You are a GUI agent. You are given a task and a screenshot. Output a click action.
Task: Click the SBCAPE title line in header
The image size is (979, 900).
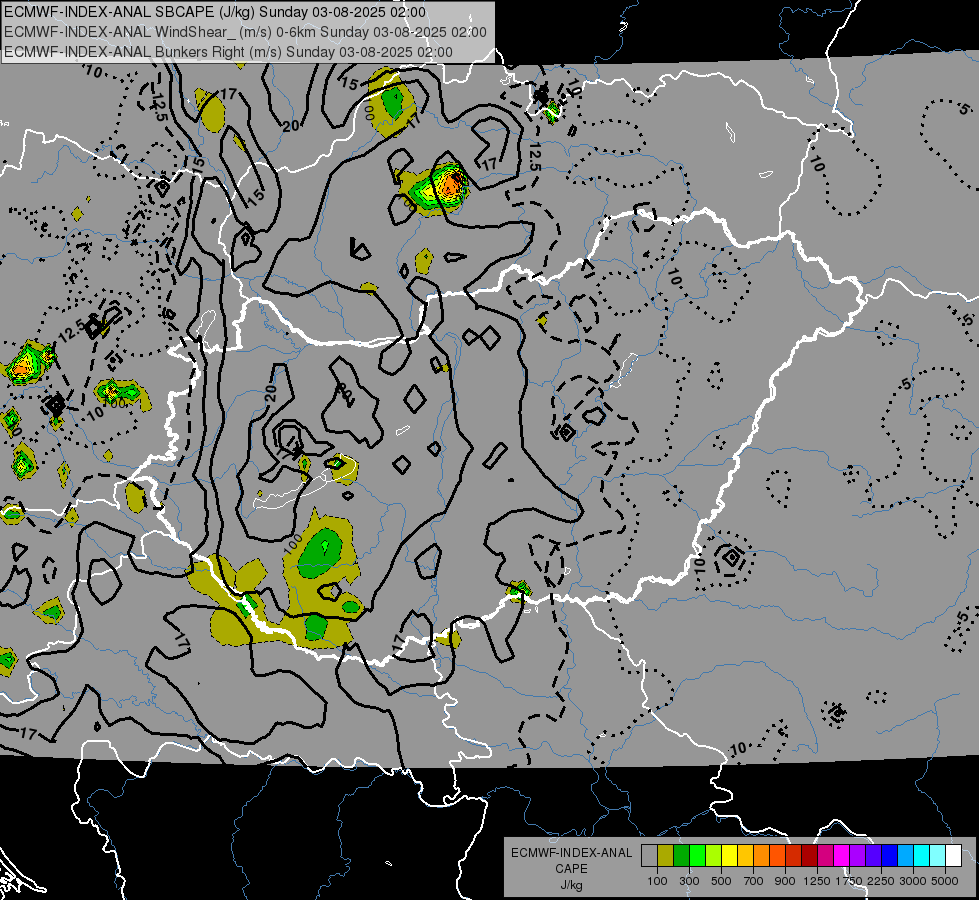pos(215,12)
